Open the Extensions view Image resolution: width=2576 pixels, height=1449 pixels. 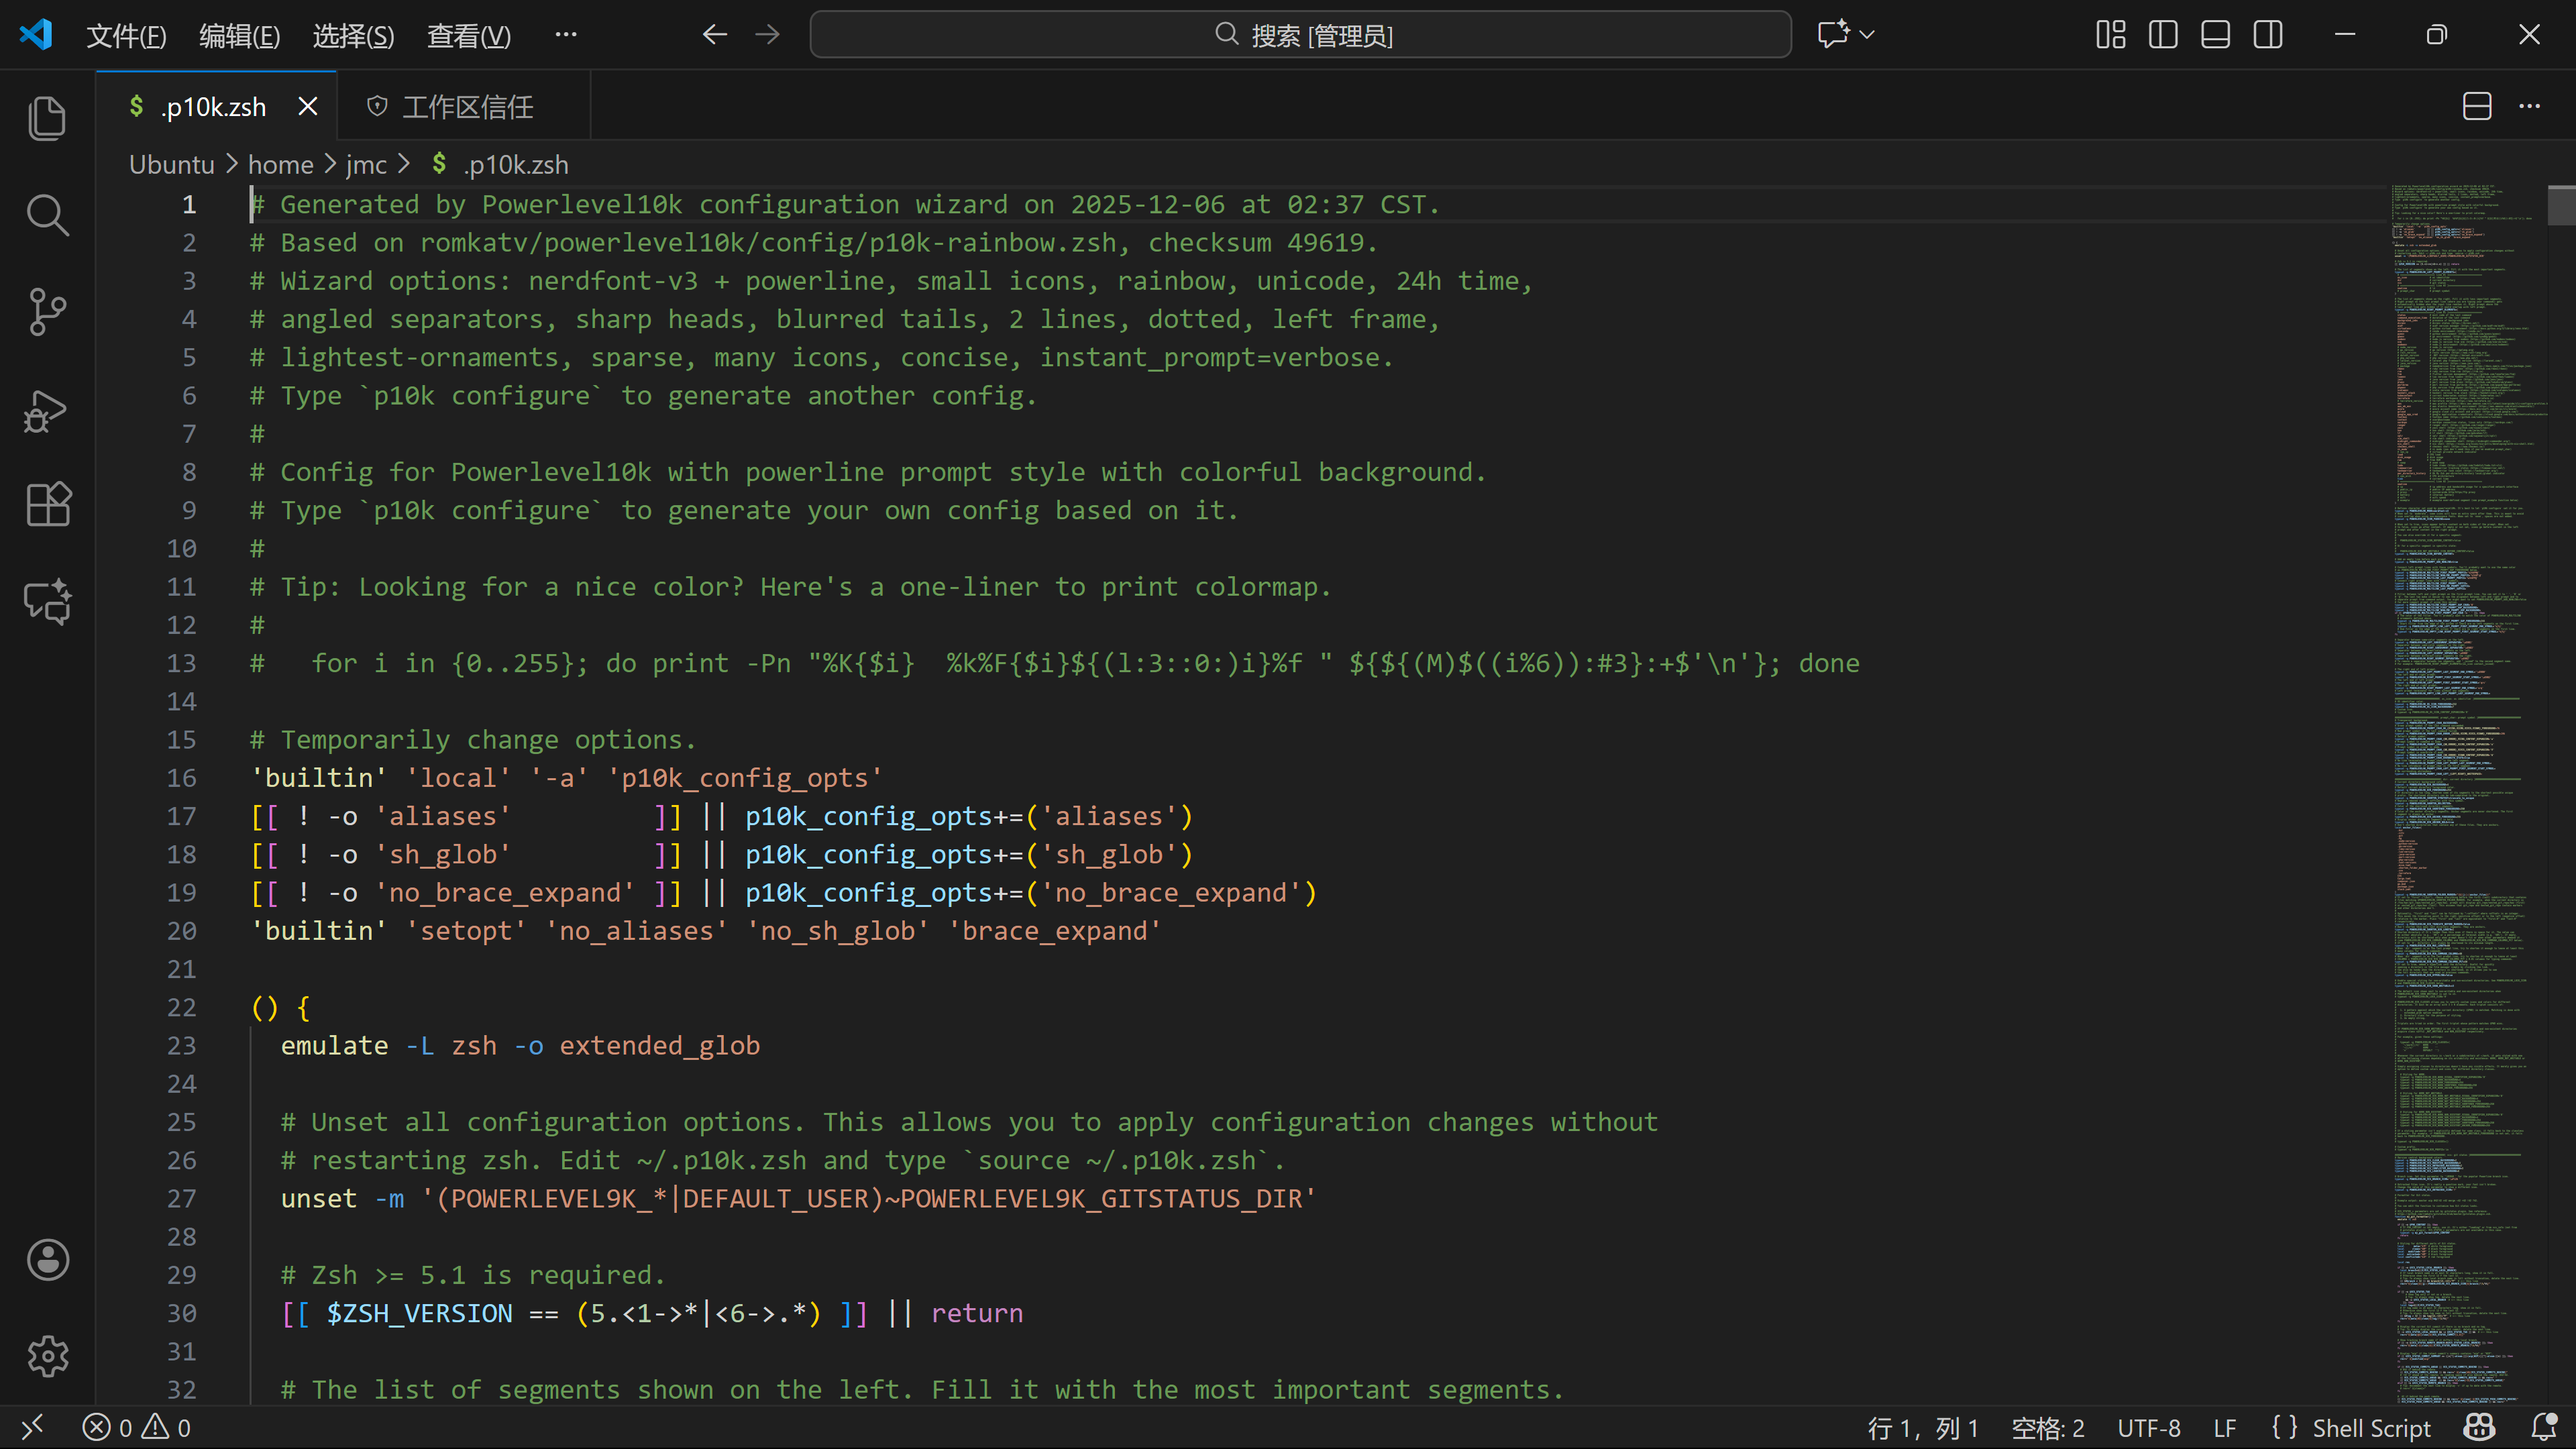(47, 504)
